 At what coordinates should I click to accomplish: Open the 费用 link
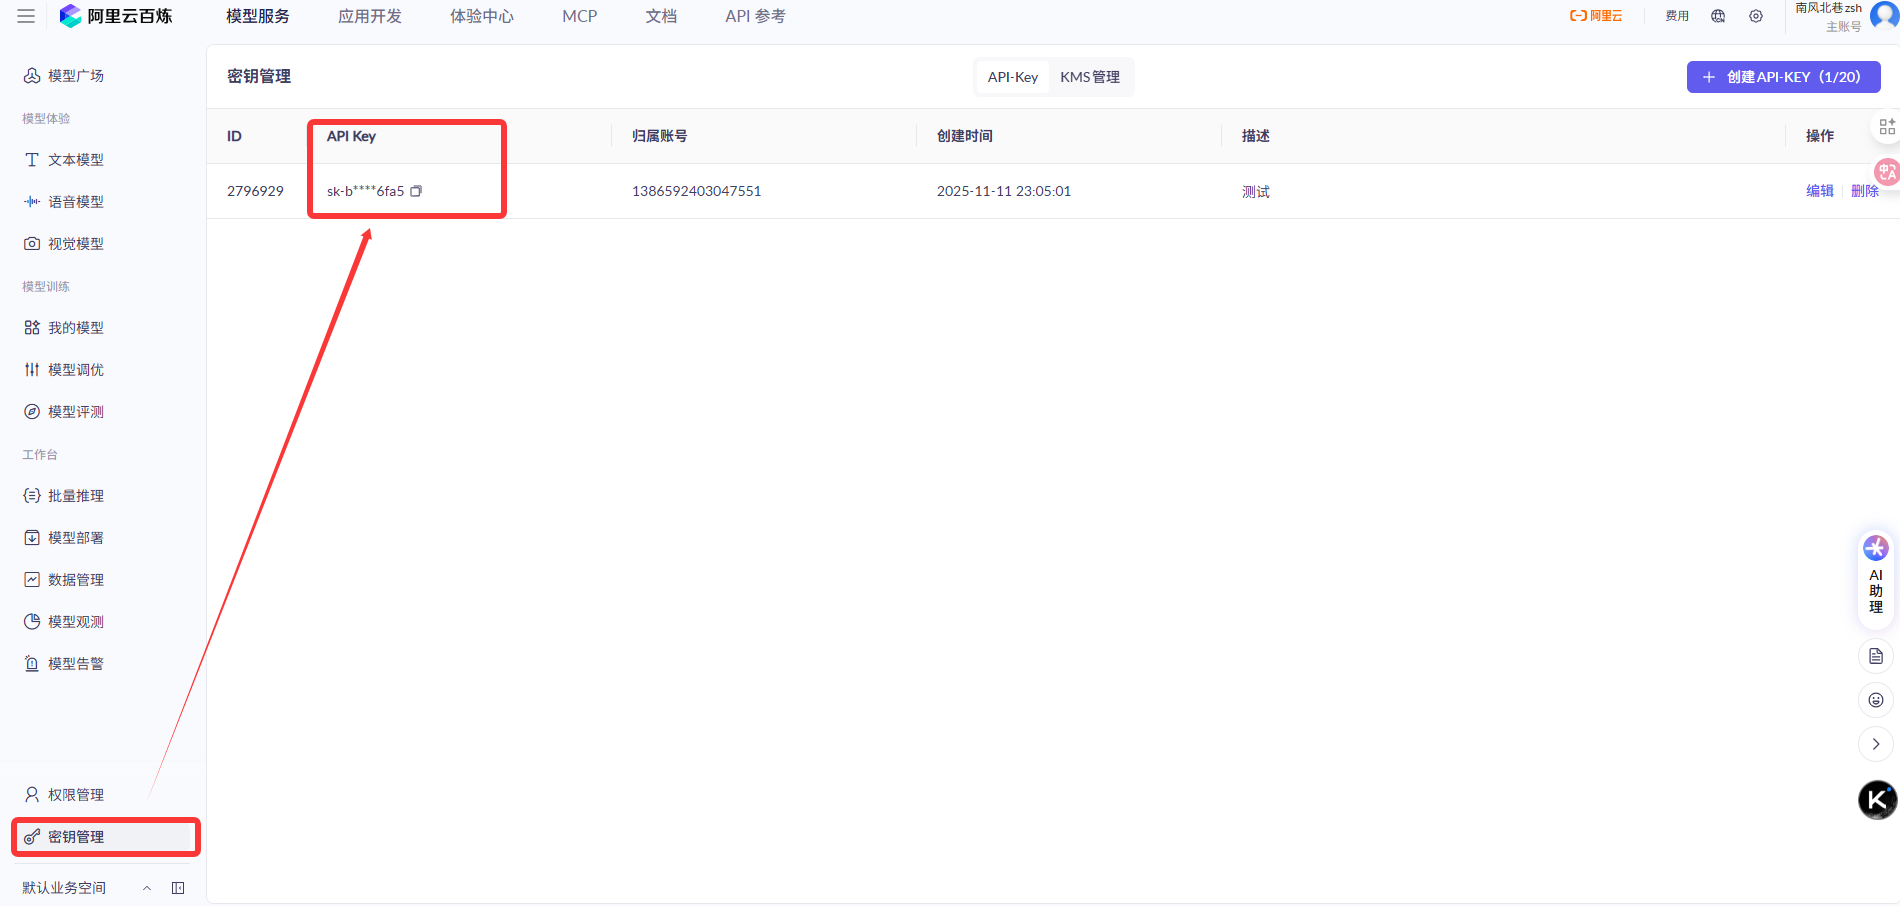(1677, 16)
